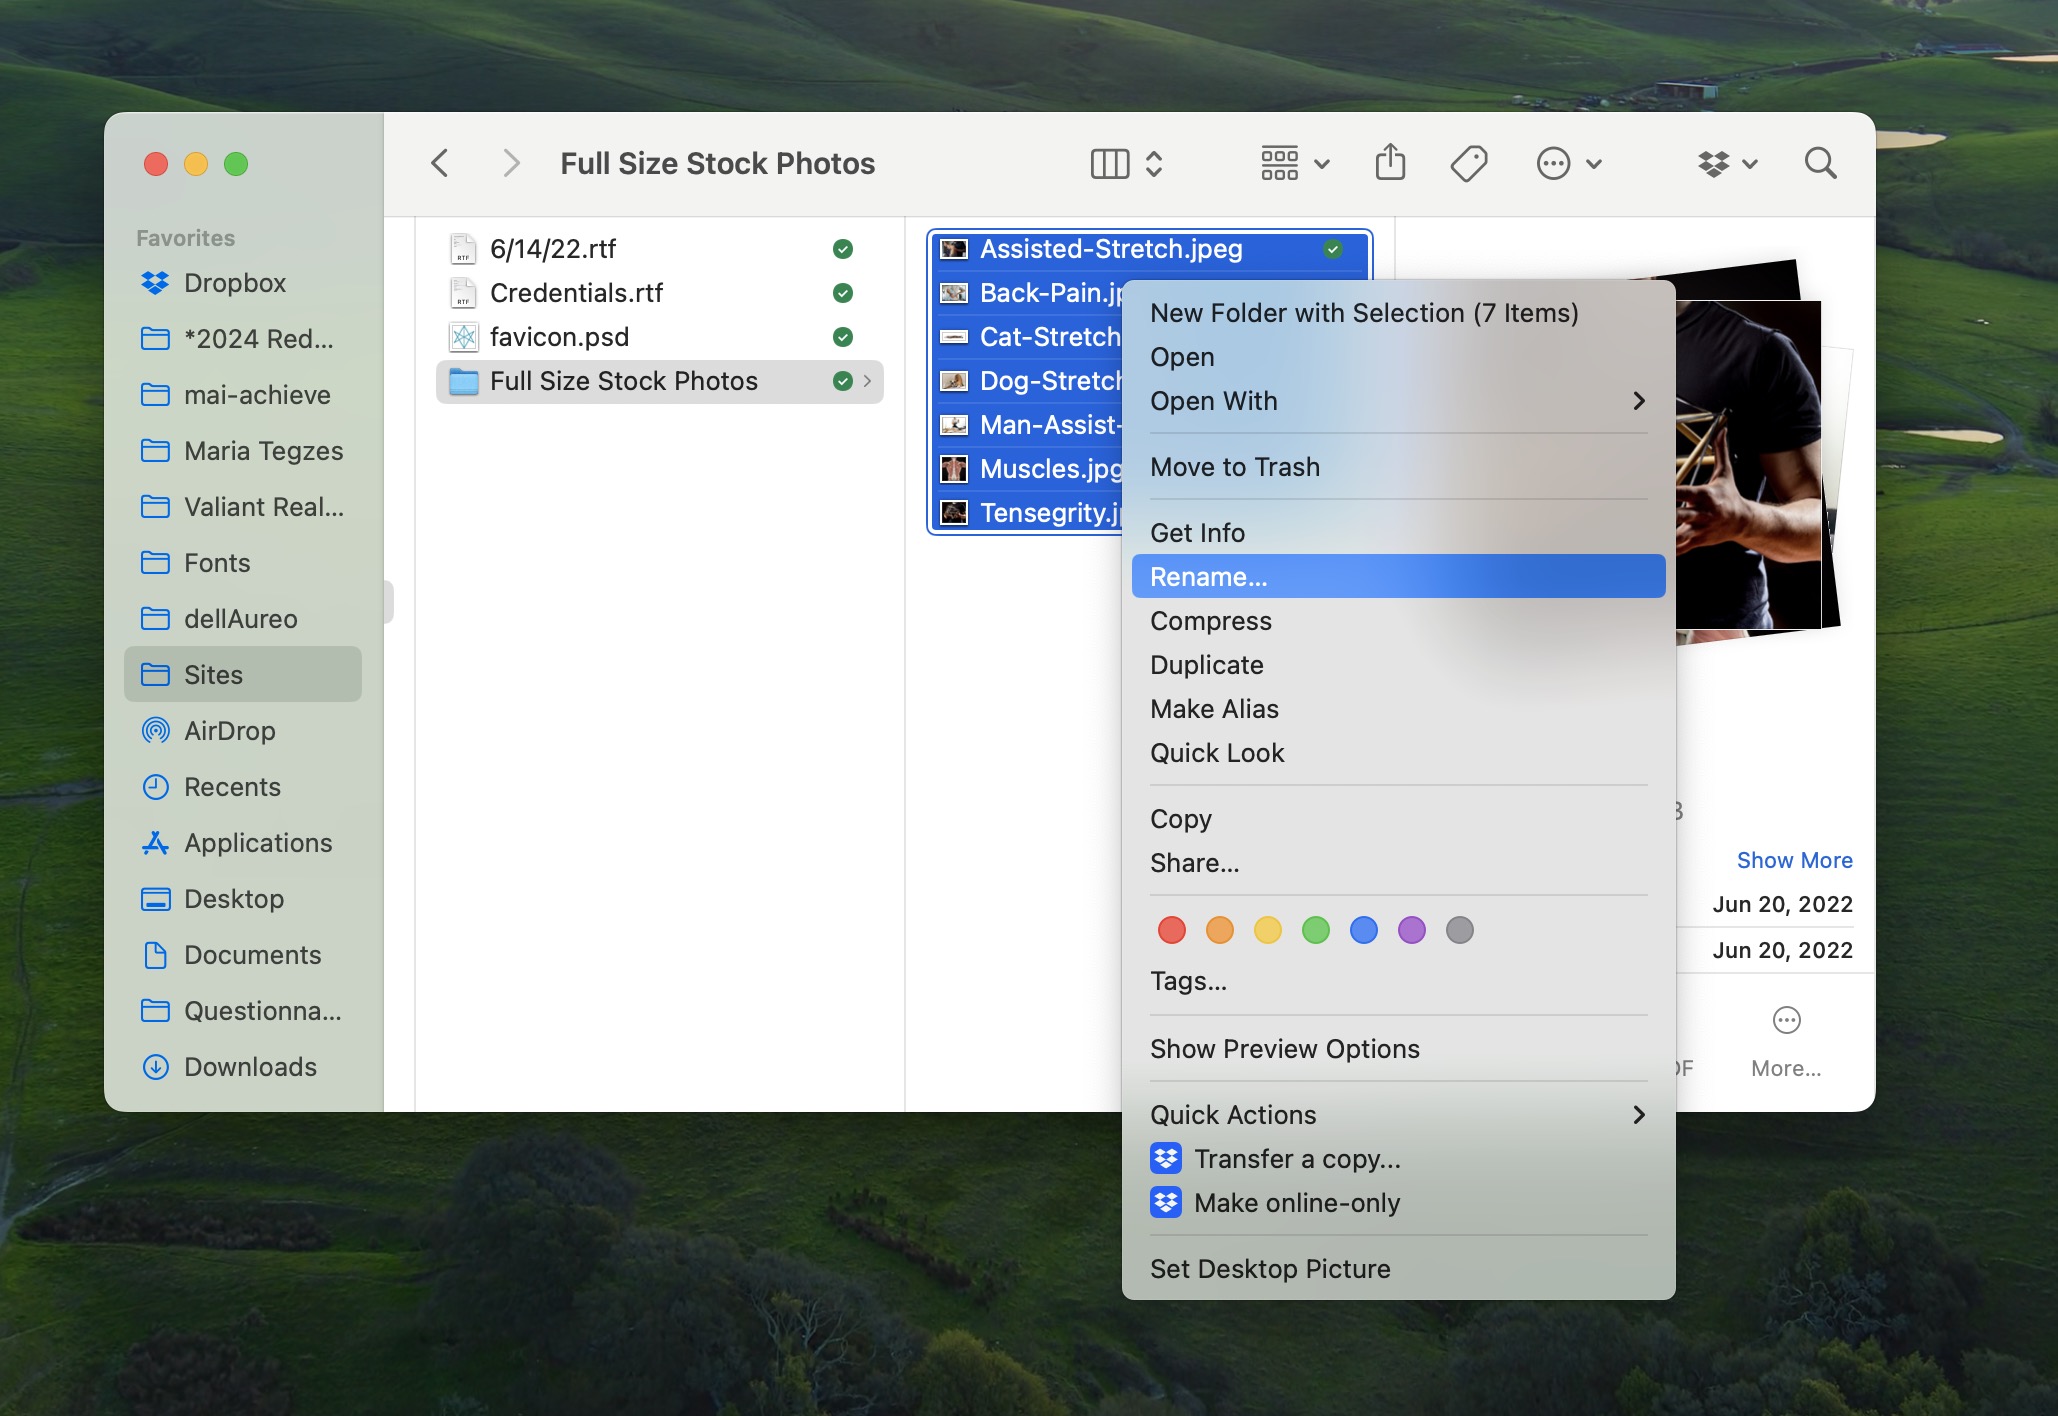This screenshot has height=1416, width=2058.
Task: Click the Tags icon in Finder toolbar
Action: point(1468,163)
